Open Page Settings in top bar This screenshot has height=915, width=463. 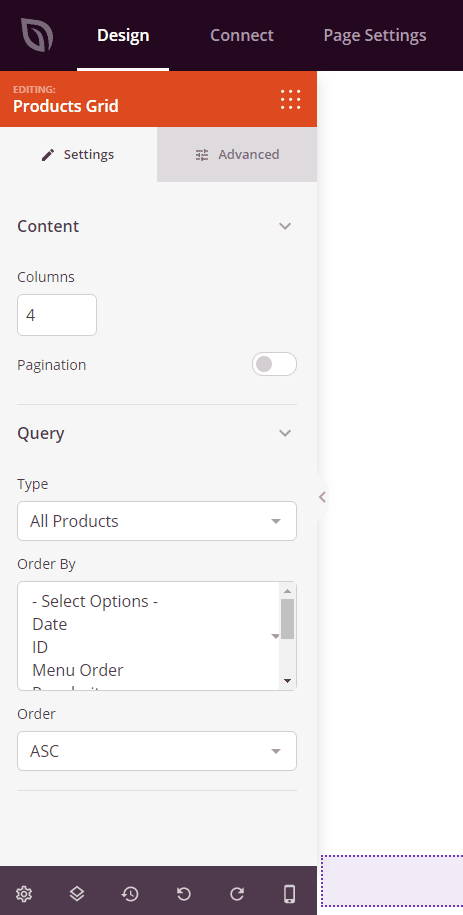pyautogui.click(x=375, y=35)
